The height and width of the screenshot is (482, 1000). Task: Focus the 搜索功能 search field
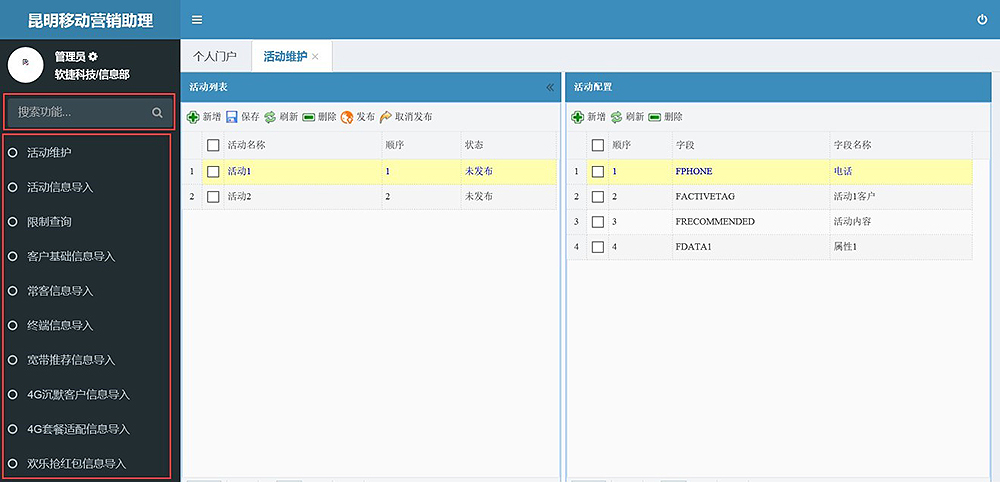point(89,112)
